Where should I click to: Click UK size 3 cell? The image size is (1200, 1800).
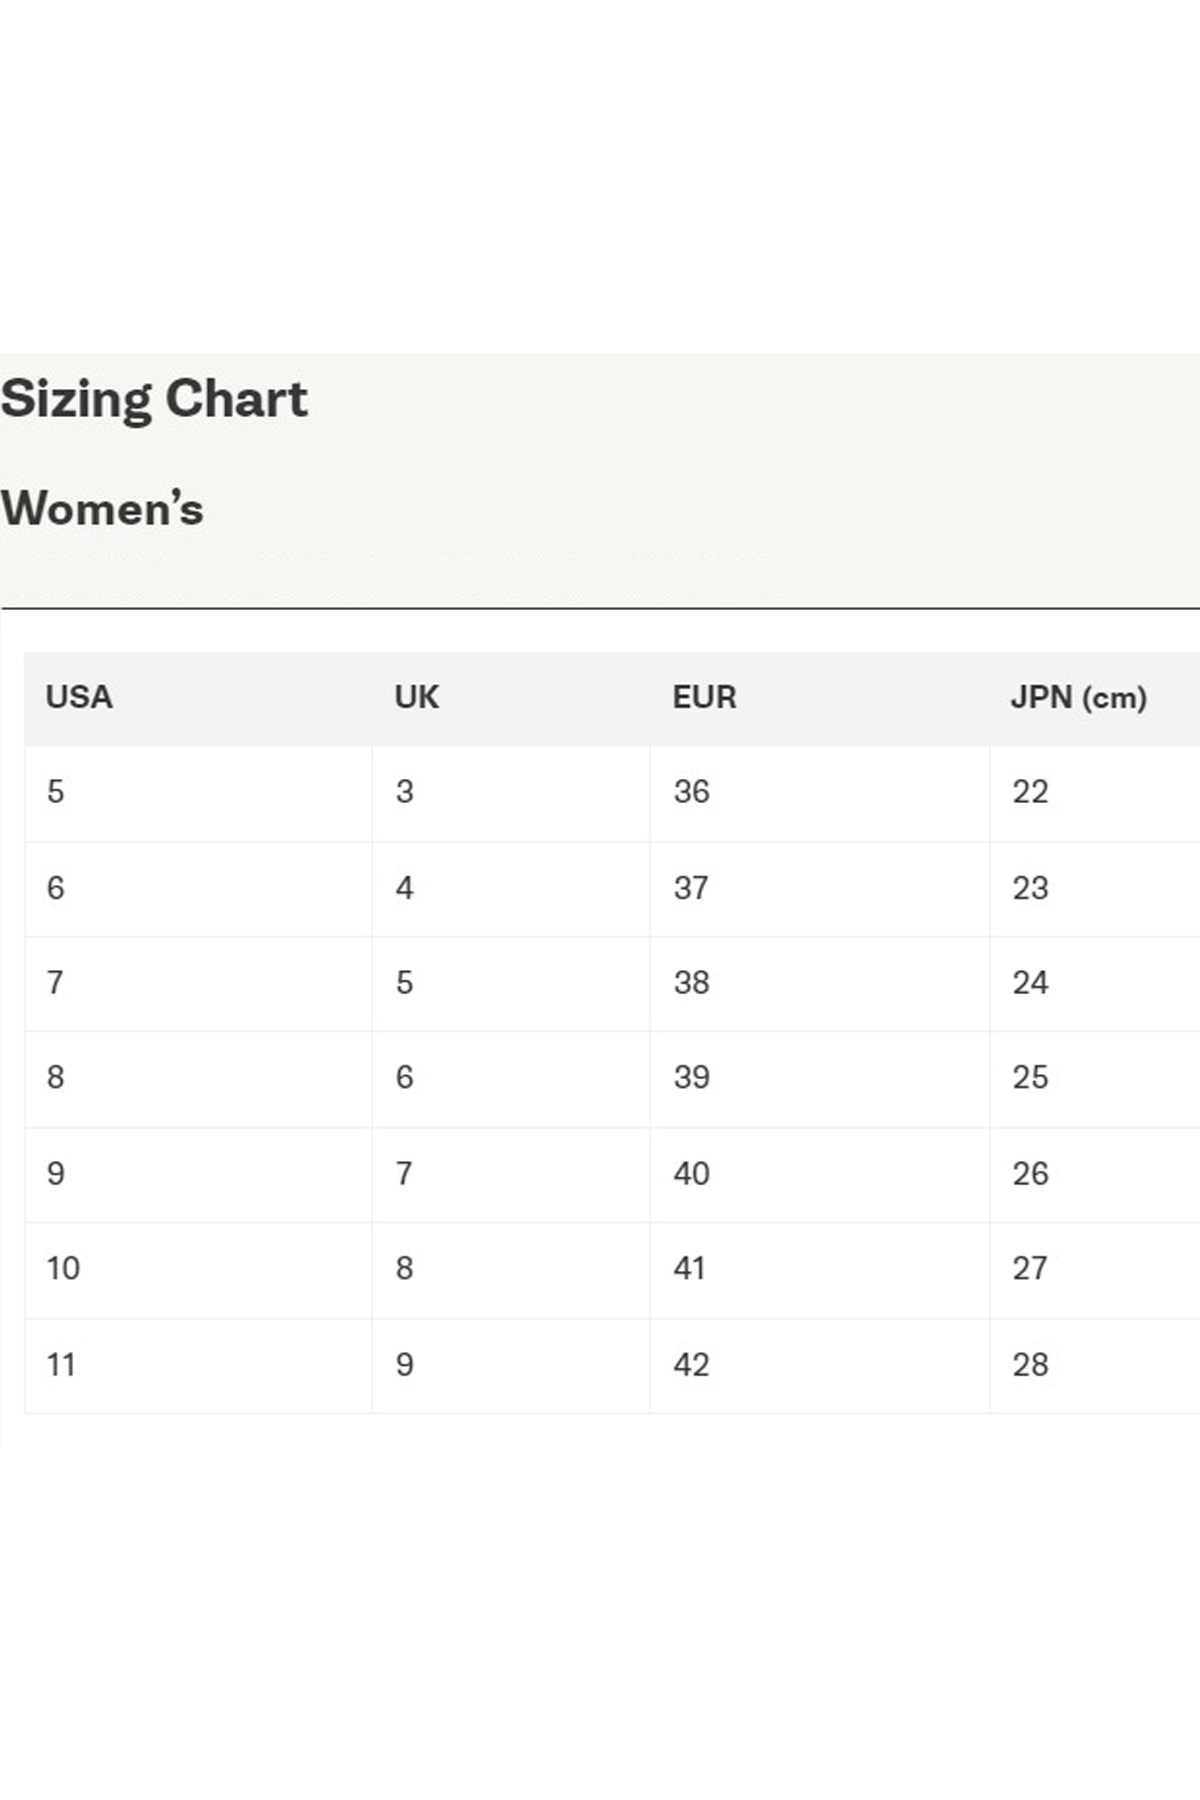point(404,792)
